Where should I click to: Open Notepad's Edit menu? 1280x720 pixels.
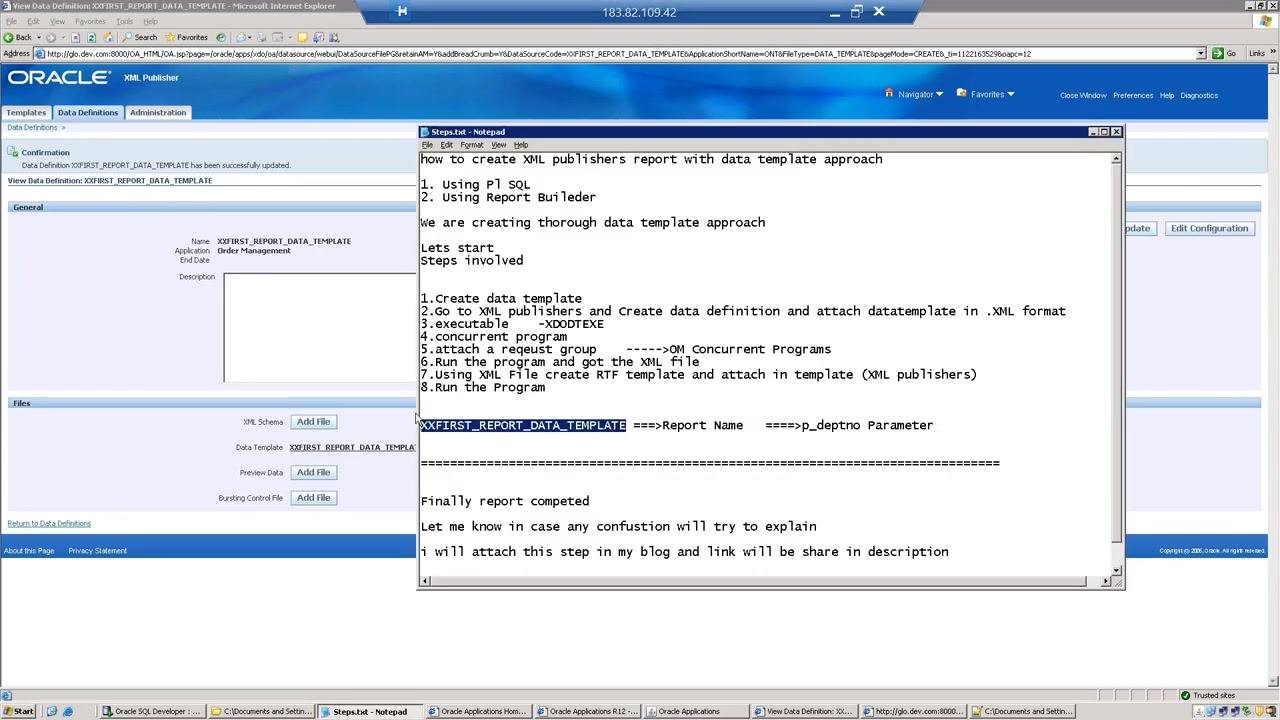[x=447, y=145]
